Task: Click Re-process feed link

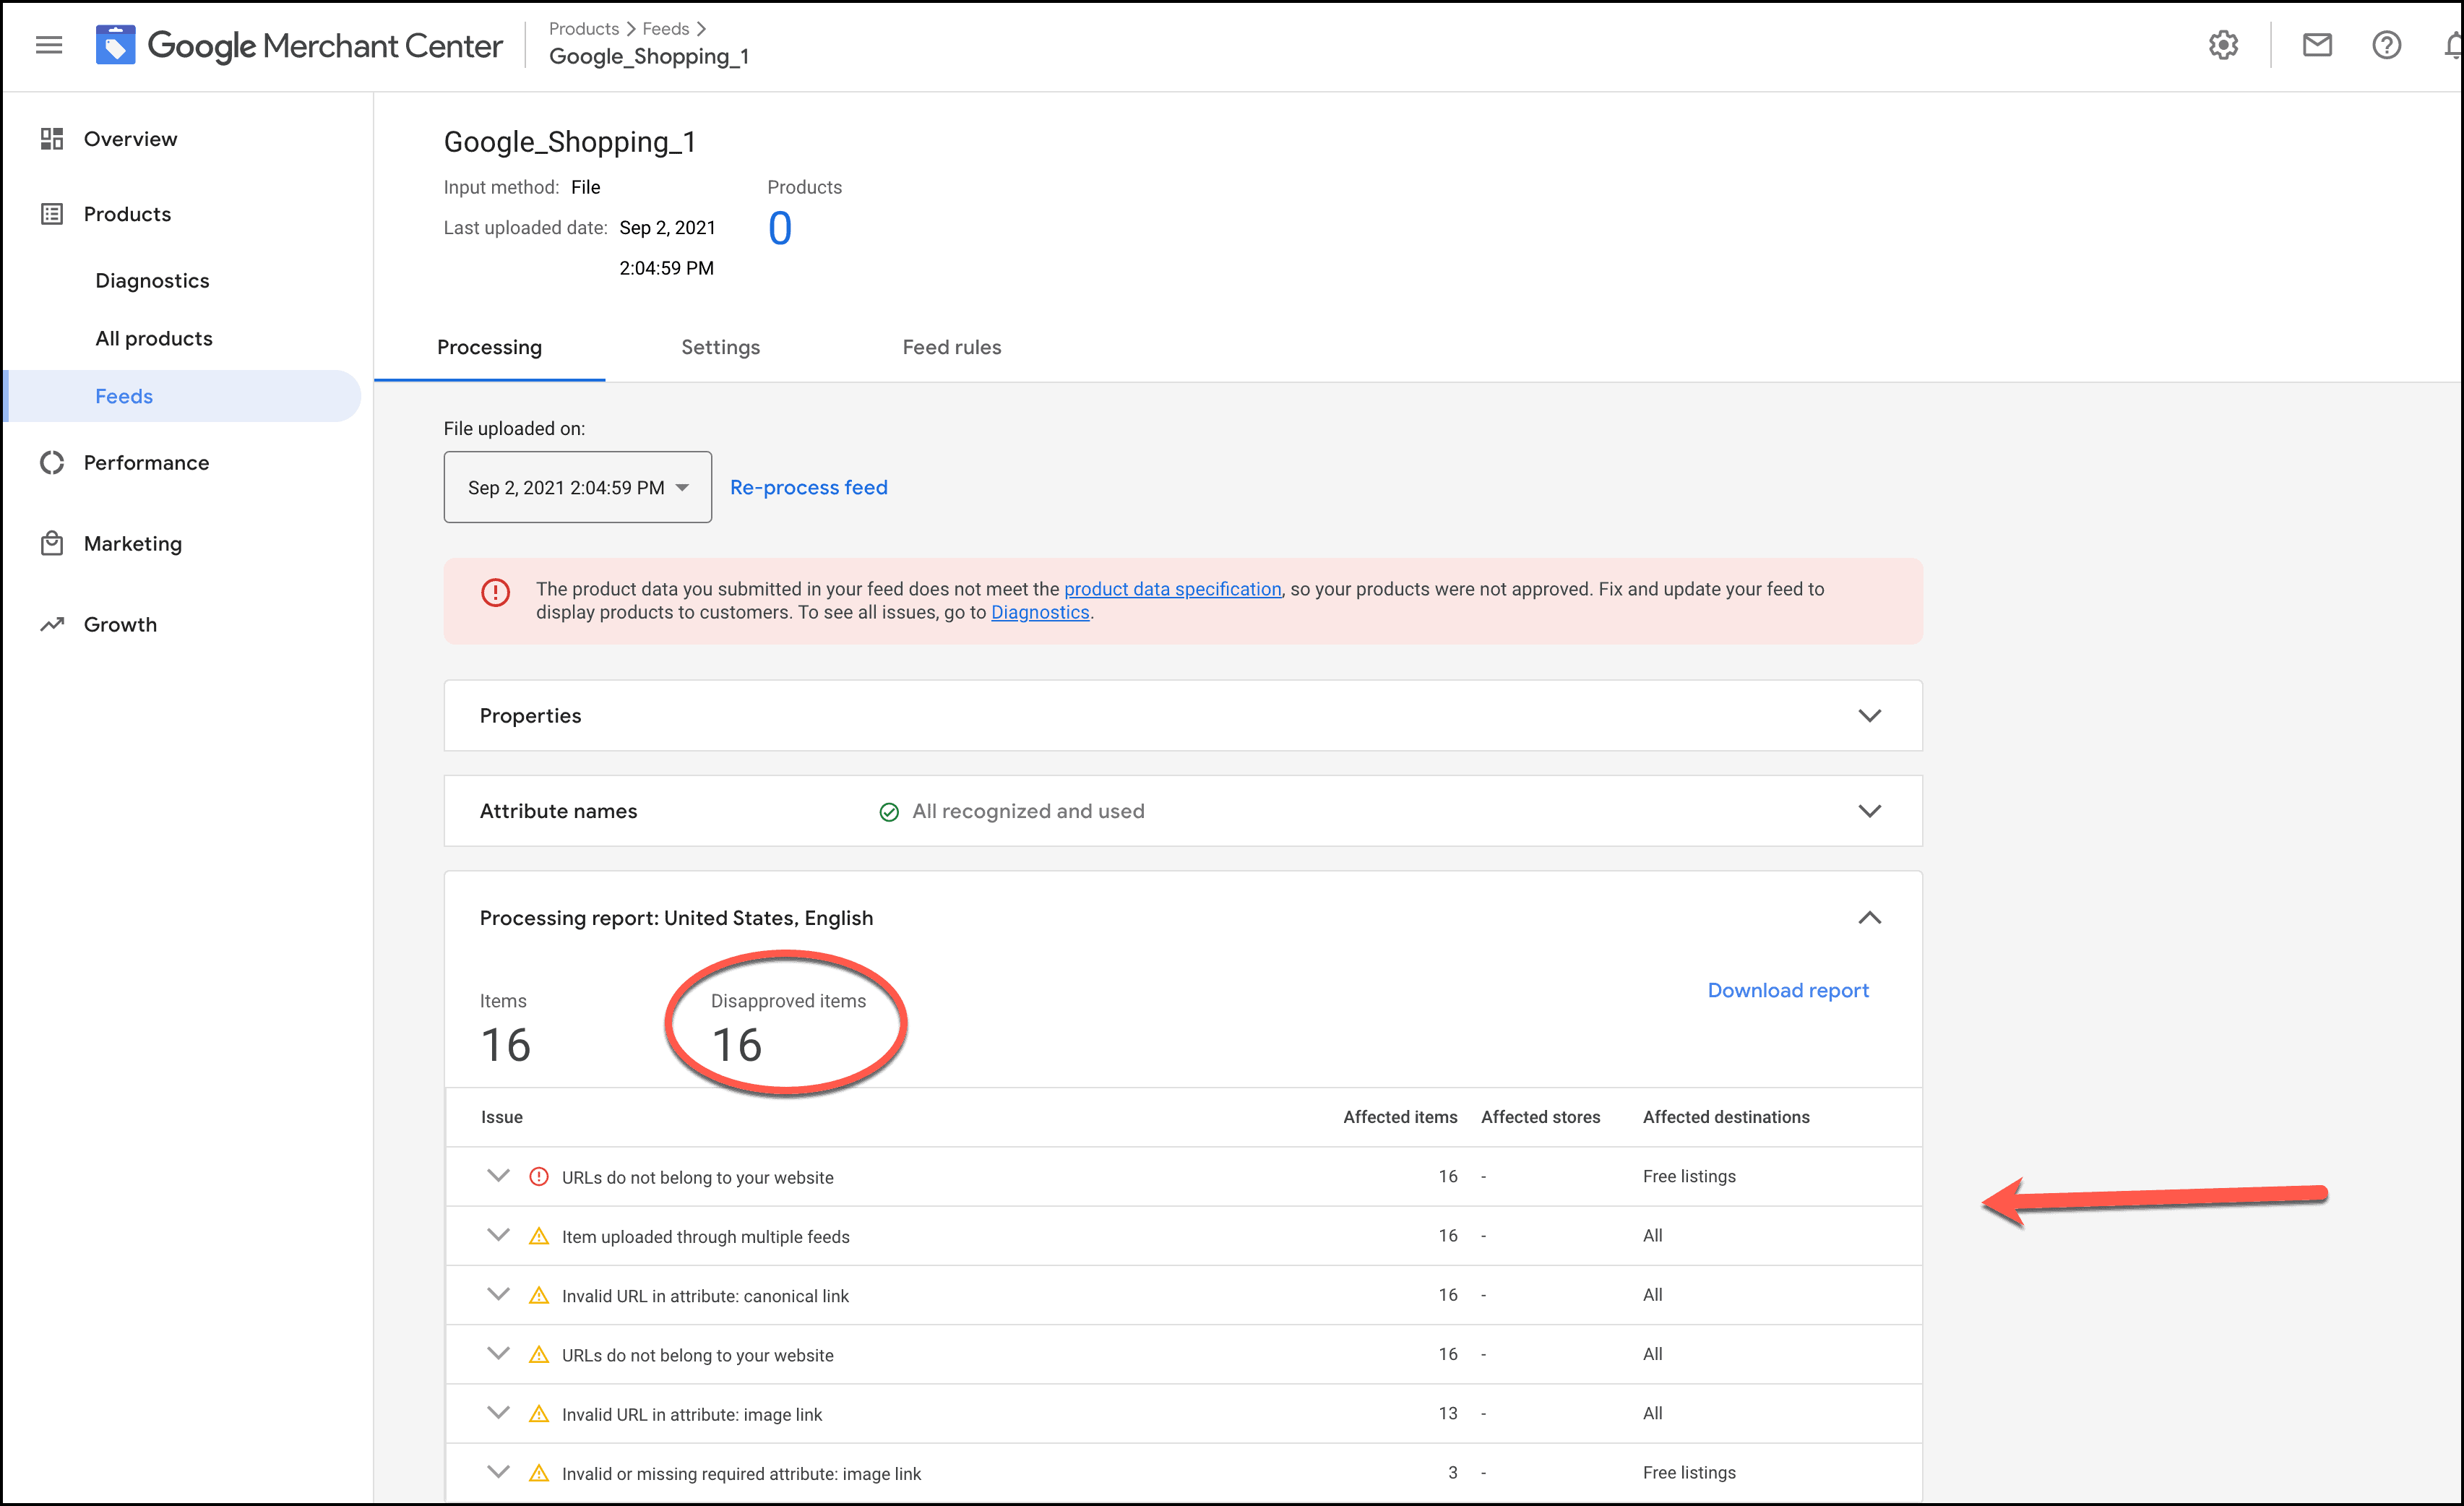Action: click(x=808, y=487)
